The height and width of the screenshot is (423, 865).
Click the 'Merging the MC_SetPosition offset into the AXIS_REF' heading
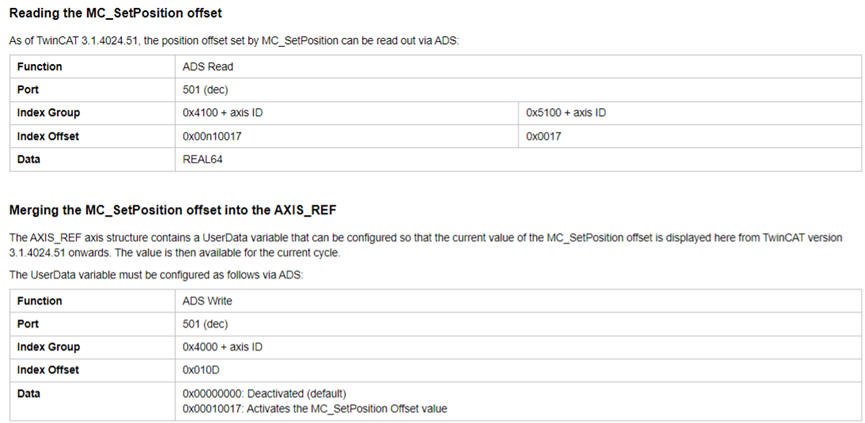[x=173, y=210]
